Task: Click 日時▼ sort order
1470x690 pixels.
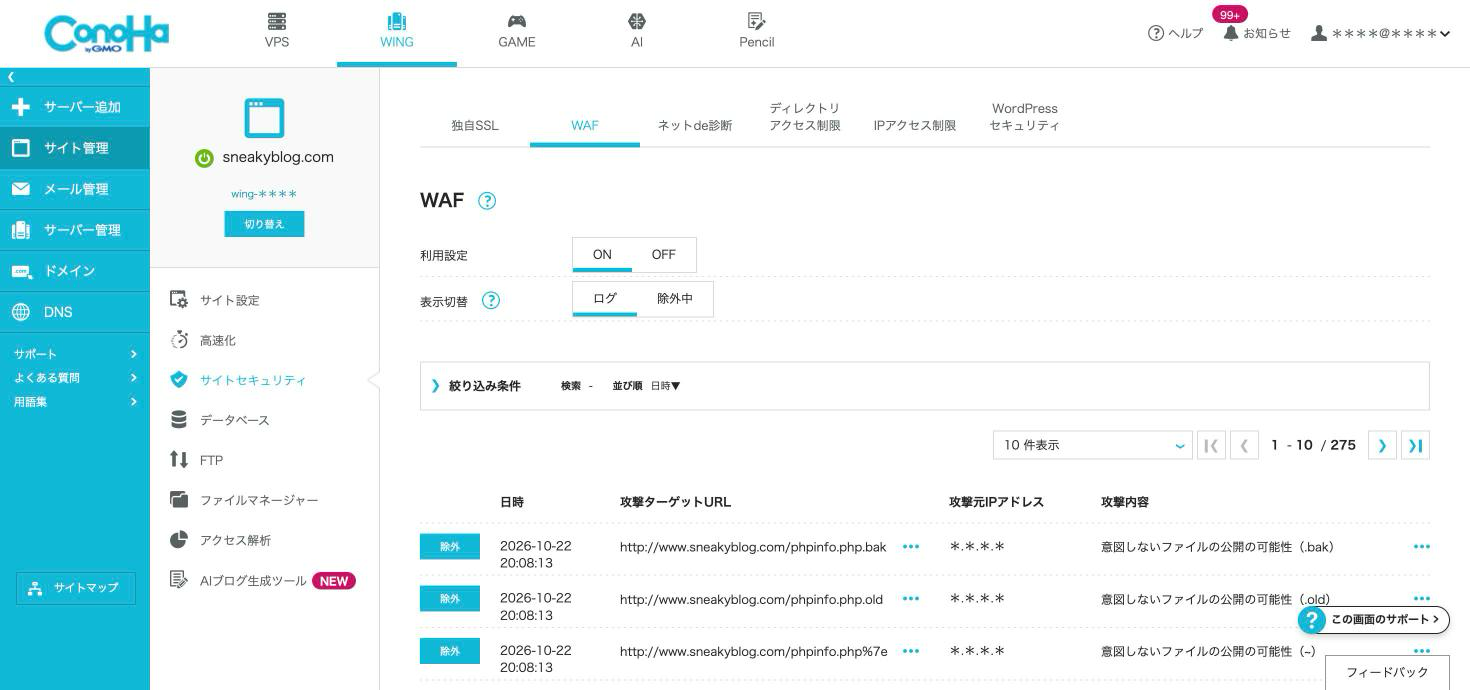Action: point(665,386)
